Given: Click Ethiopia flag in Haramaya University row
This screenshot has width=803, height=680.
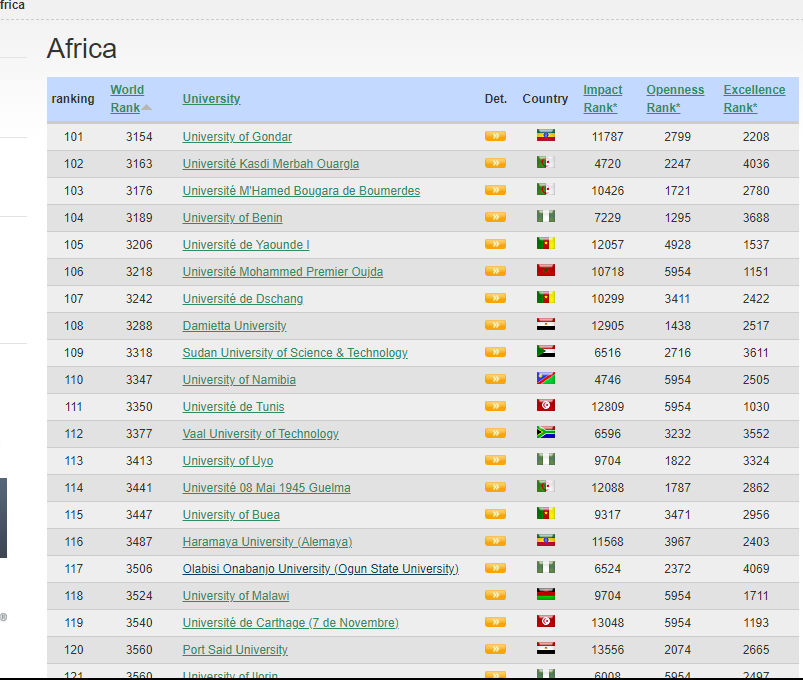Looking at the screenshot, I should pos(546,540).
